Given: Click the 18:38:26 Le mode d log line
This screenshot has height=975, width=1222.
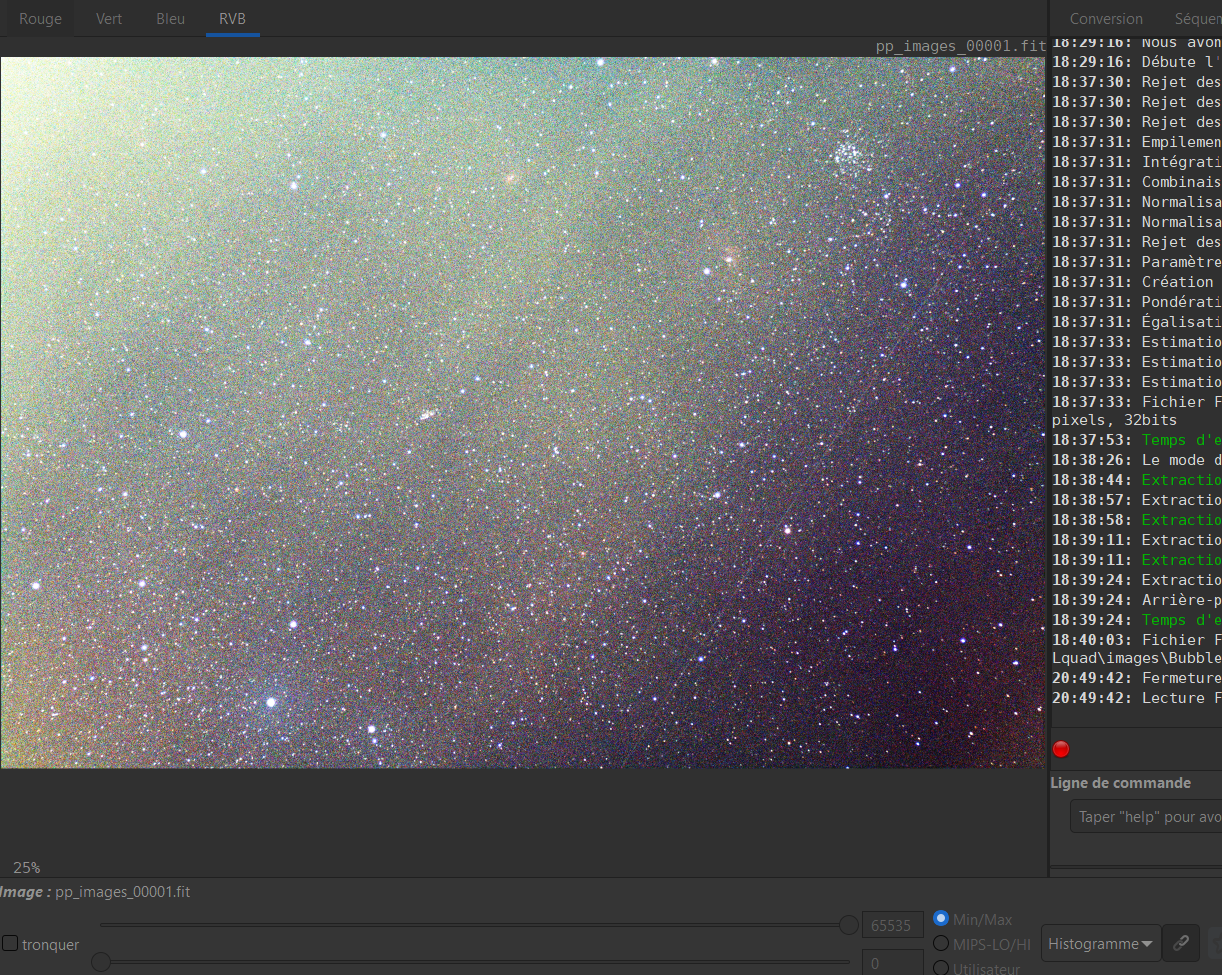Looking at the screenshot, I should pos(1137,460).
